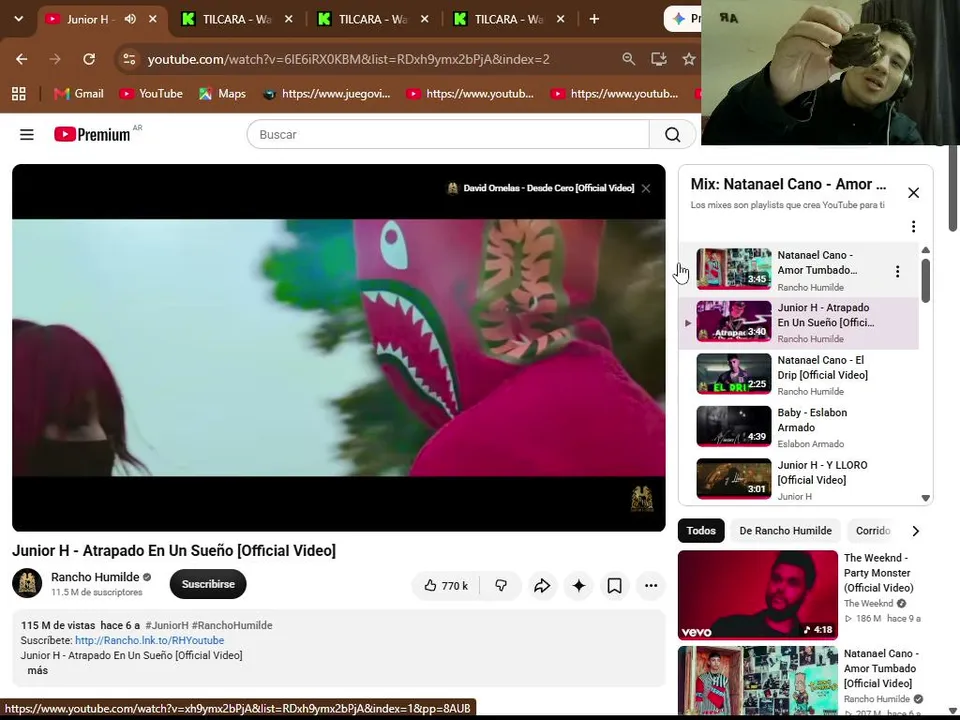Expand the description with más

coord(37,670)
